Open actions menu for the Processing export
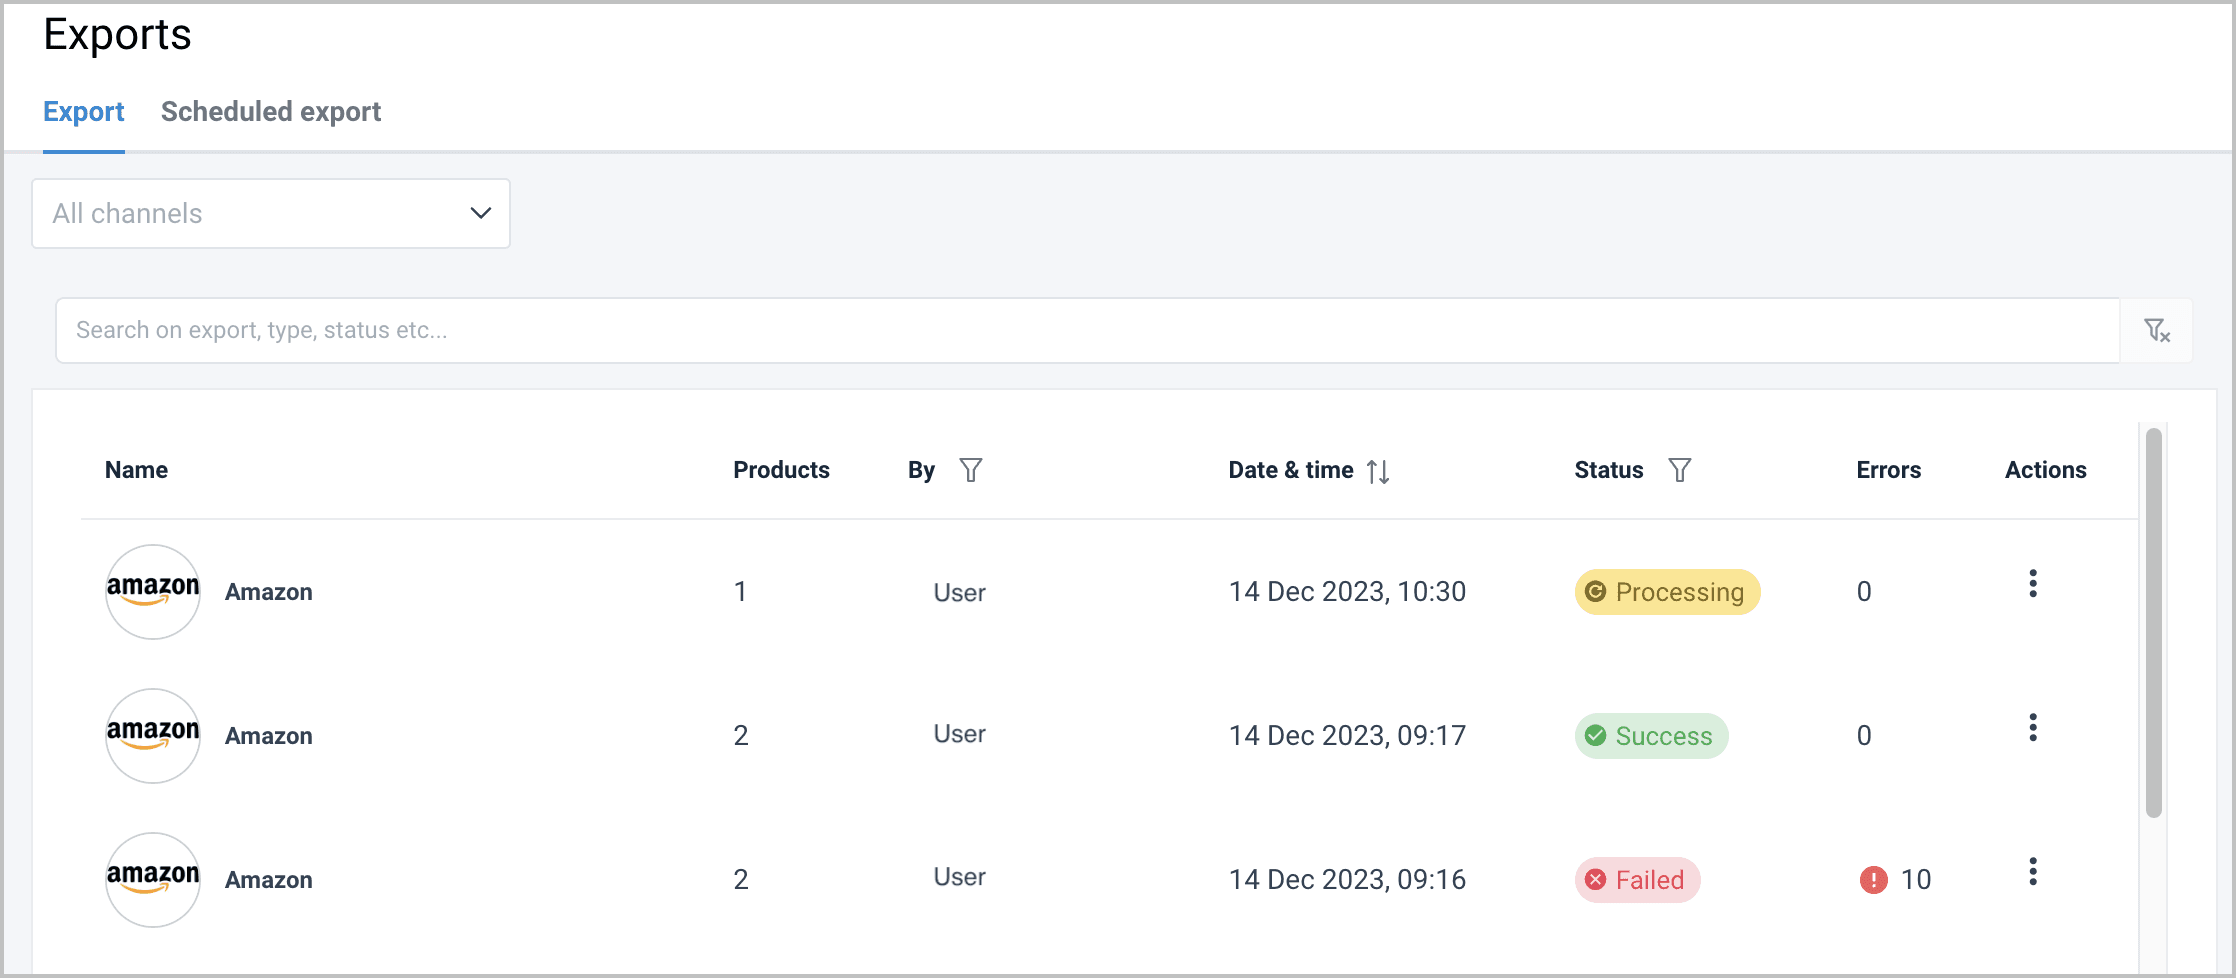 [2033, 584]
